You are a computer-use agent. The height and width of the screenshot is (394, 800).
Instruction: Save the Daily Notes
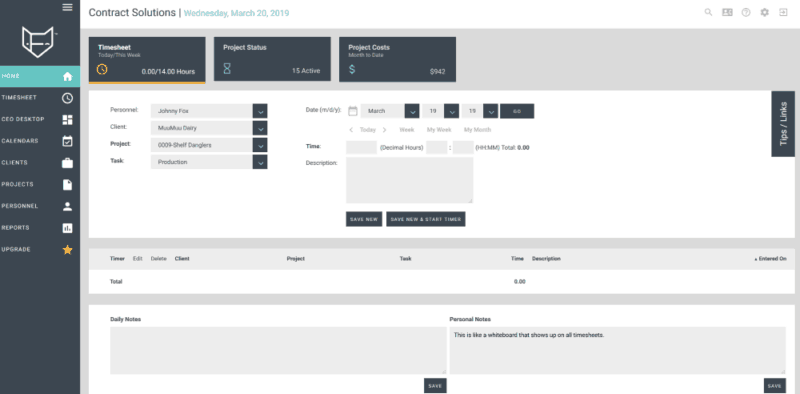click(435, 386)
